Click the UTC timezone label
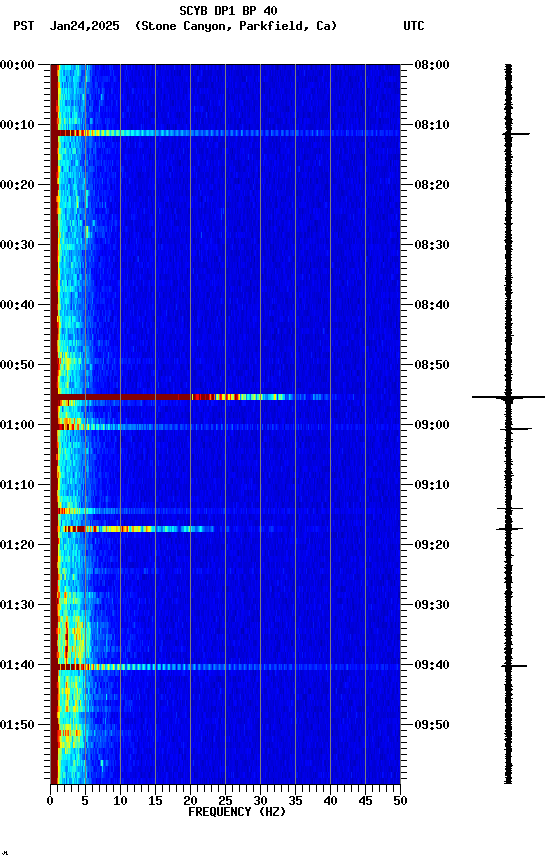552x864 pixels. pos(414,26)
